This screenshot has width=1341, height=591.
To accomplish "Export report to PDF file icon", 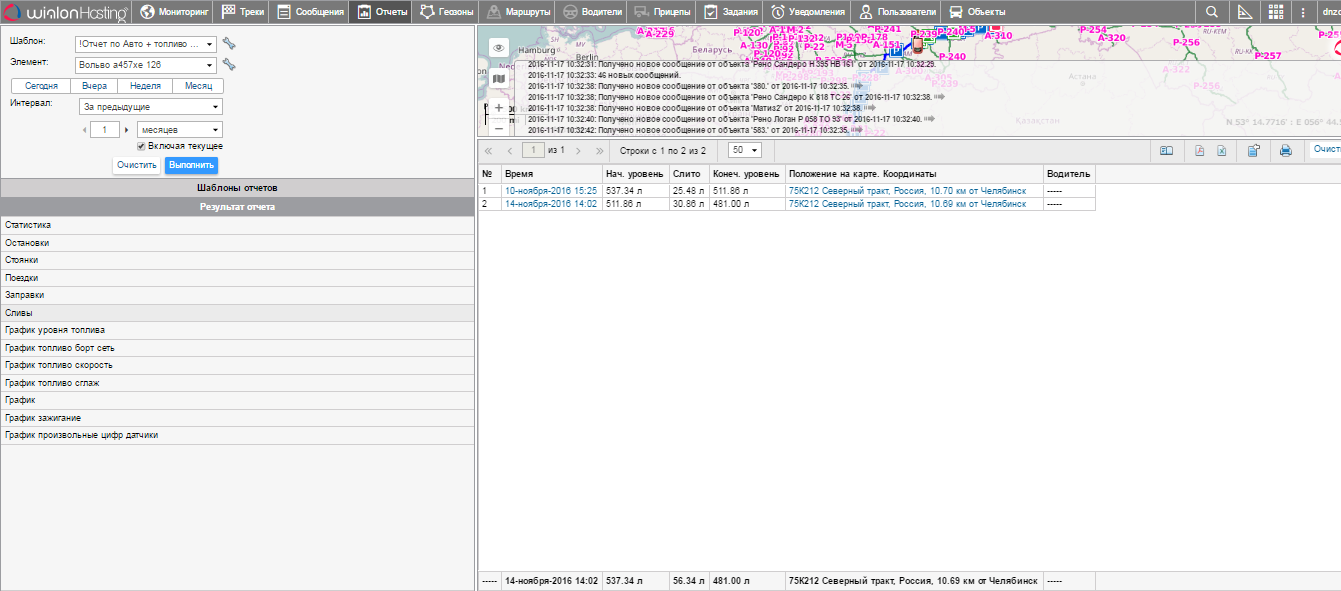I will coord(1200,151).
